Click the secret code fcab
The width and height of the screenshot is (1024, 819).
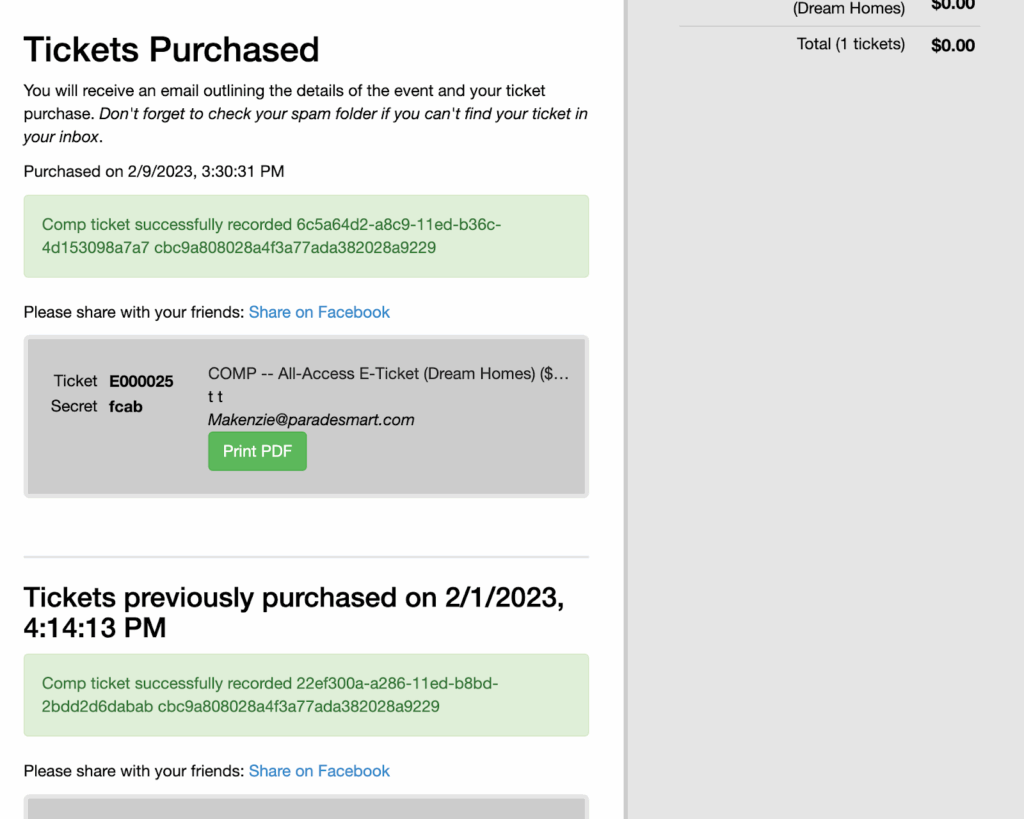click(x=125, y=406)
